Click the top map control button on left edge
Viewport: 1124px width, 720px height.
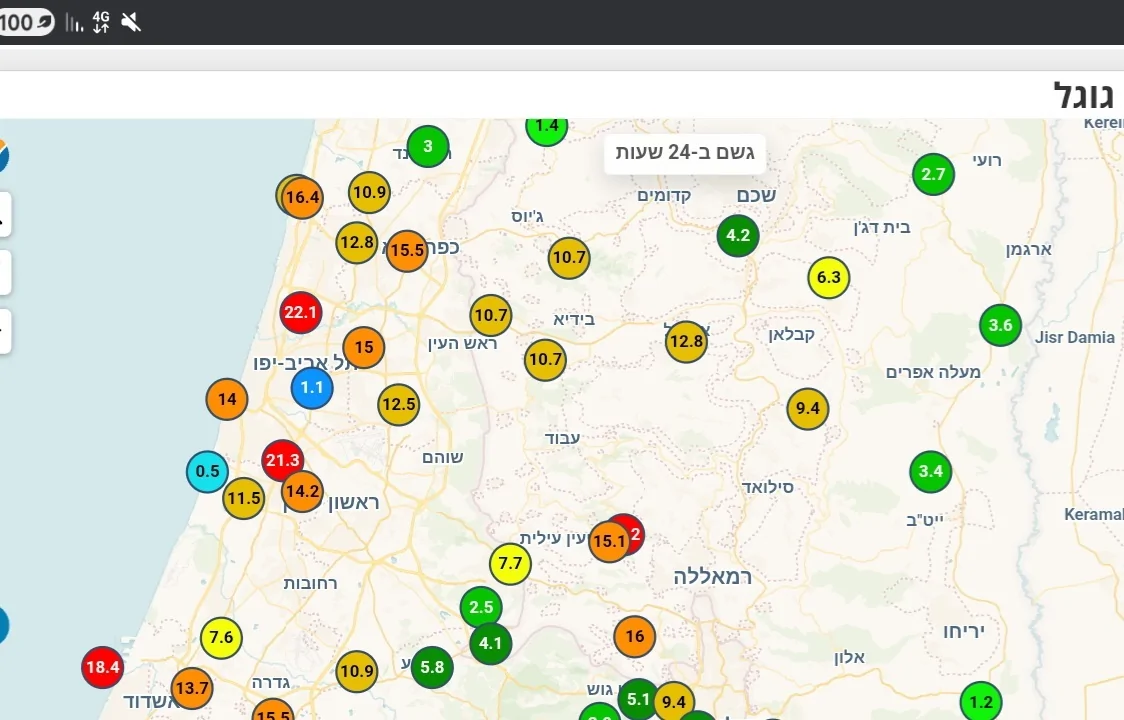click(4, 215)
